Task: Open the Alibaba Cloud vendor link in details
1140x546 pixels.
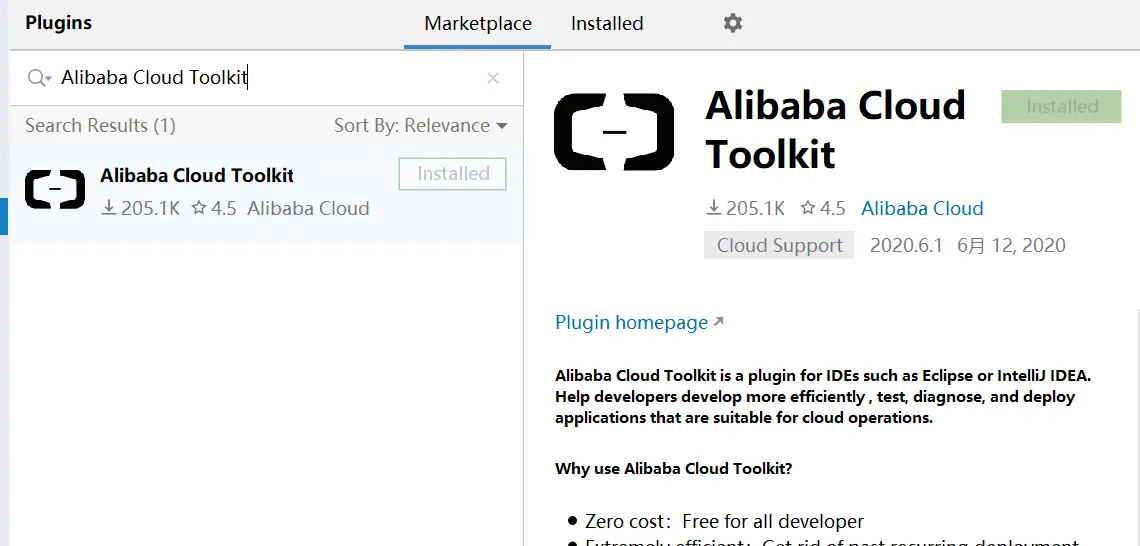Action: tap(922, 208)
